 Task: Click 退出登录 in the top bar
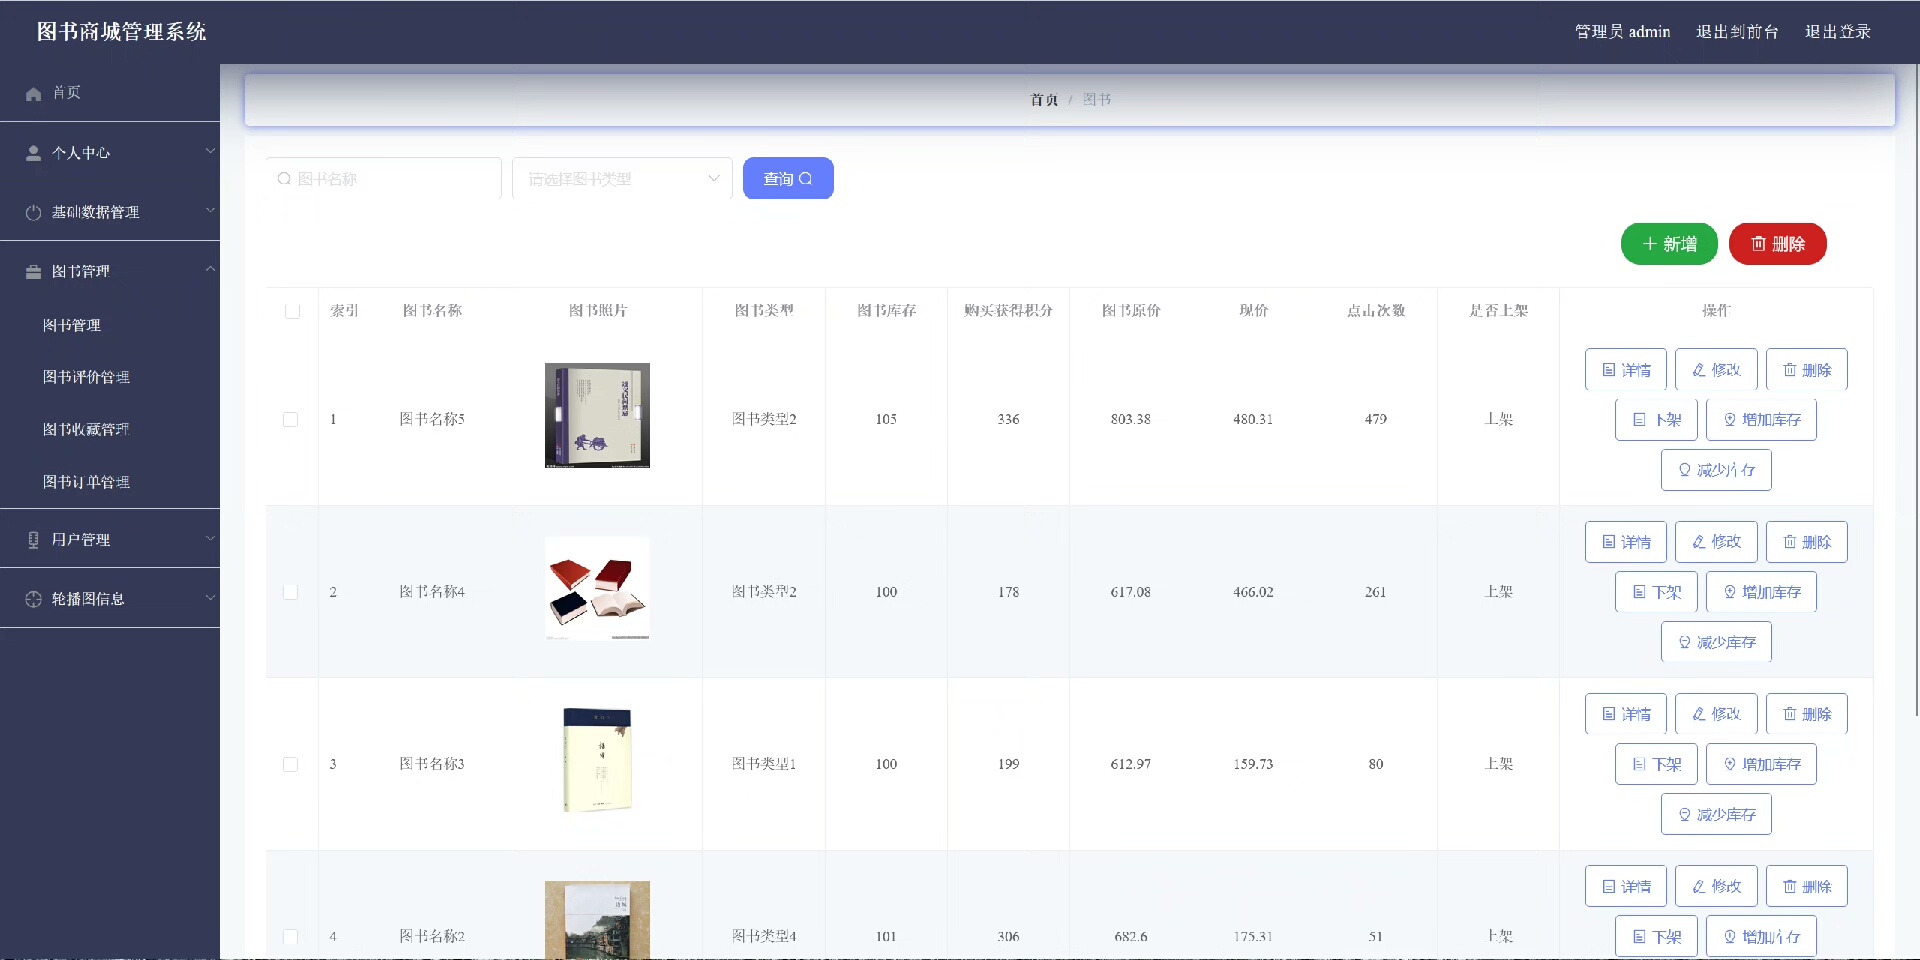pos(1837,32)
